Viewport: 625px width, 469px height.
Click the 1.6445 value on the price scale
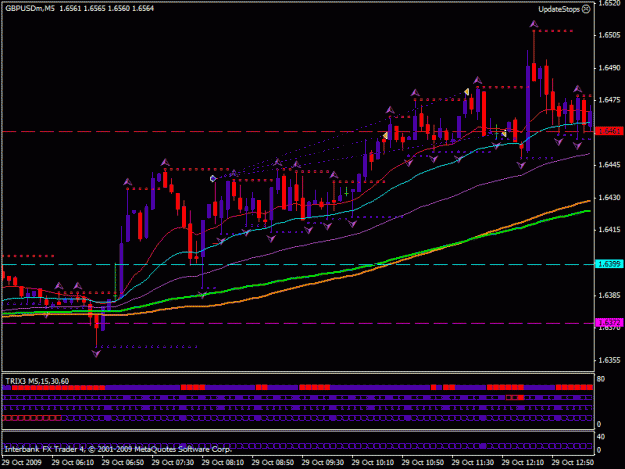point(609,165)
